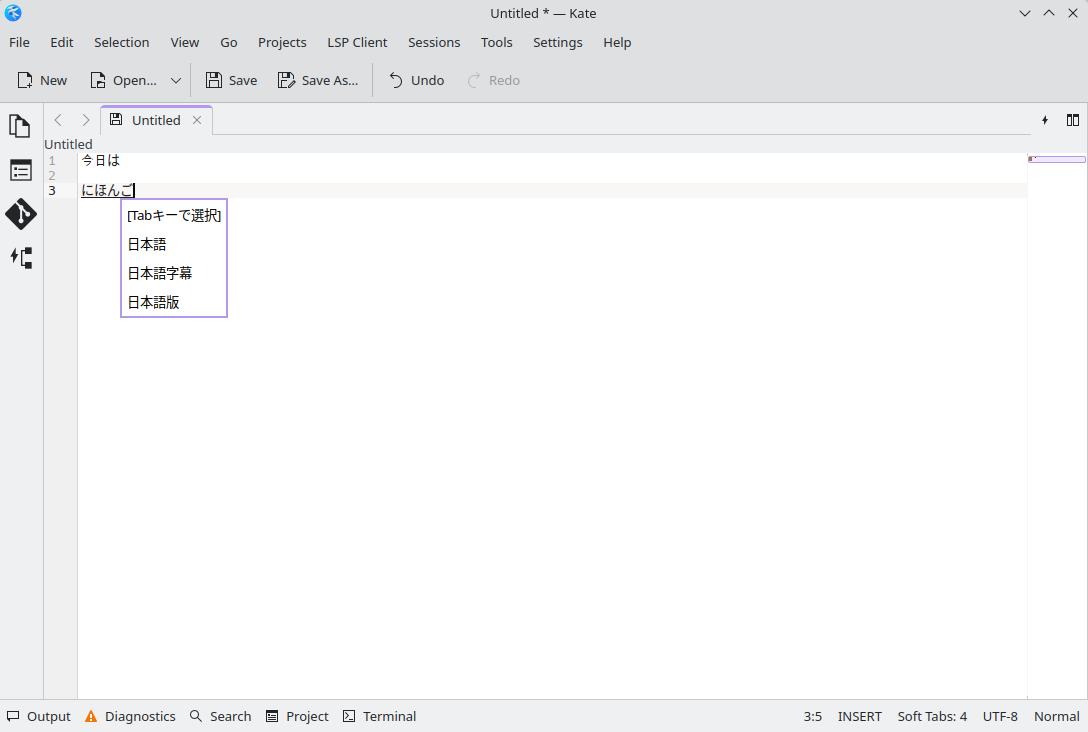Toggle the Project panel
Screen dimensions: 1088x732
[x=297, y=716]
